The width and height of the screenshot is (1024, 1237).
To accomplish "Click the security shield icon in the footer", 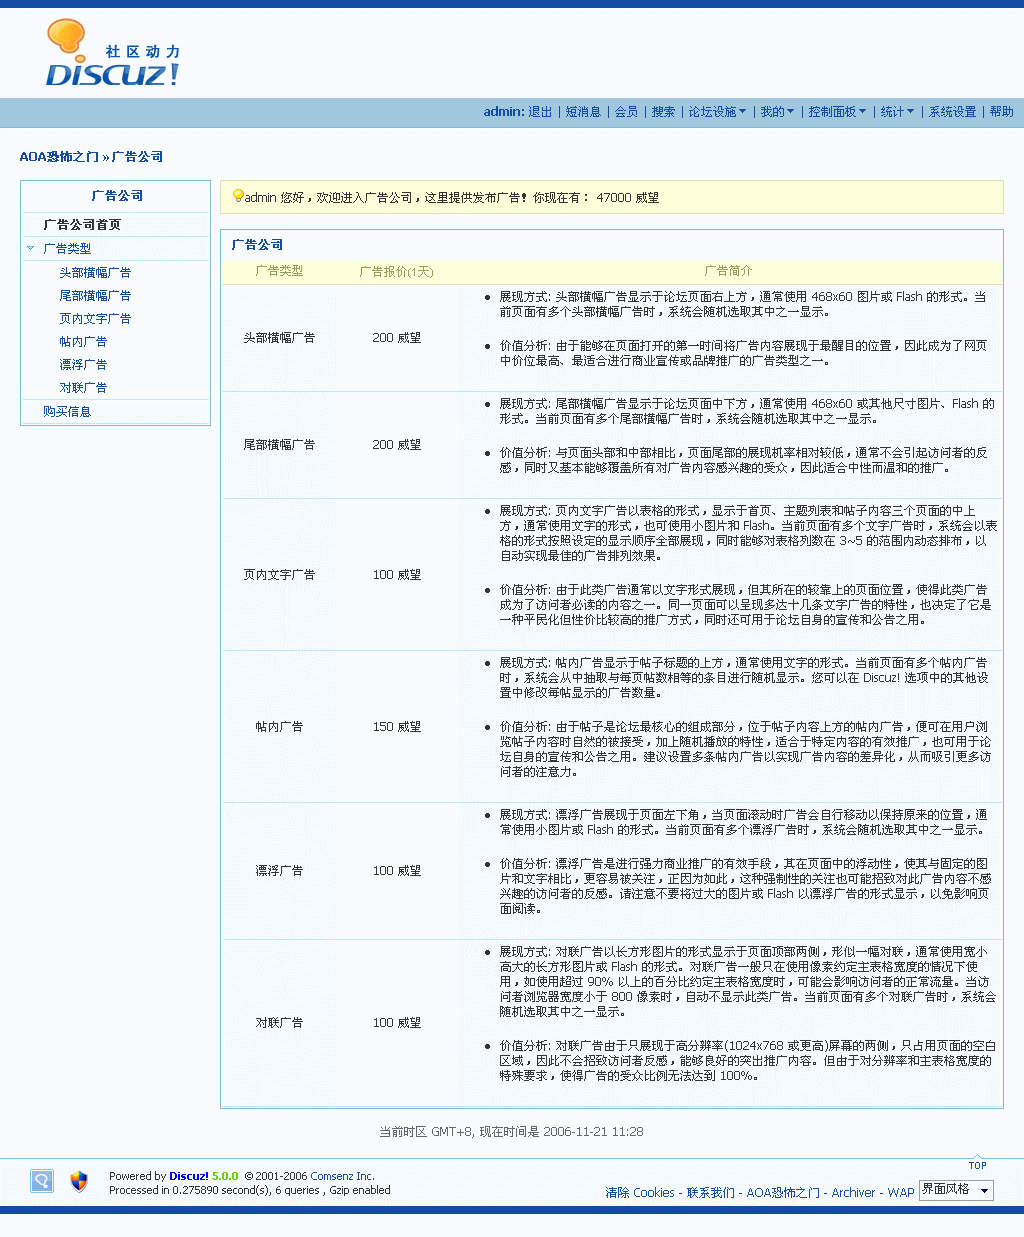I will [79, 1181].
